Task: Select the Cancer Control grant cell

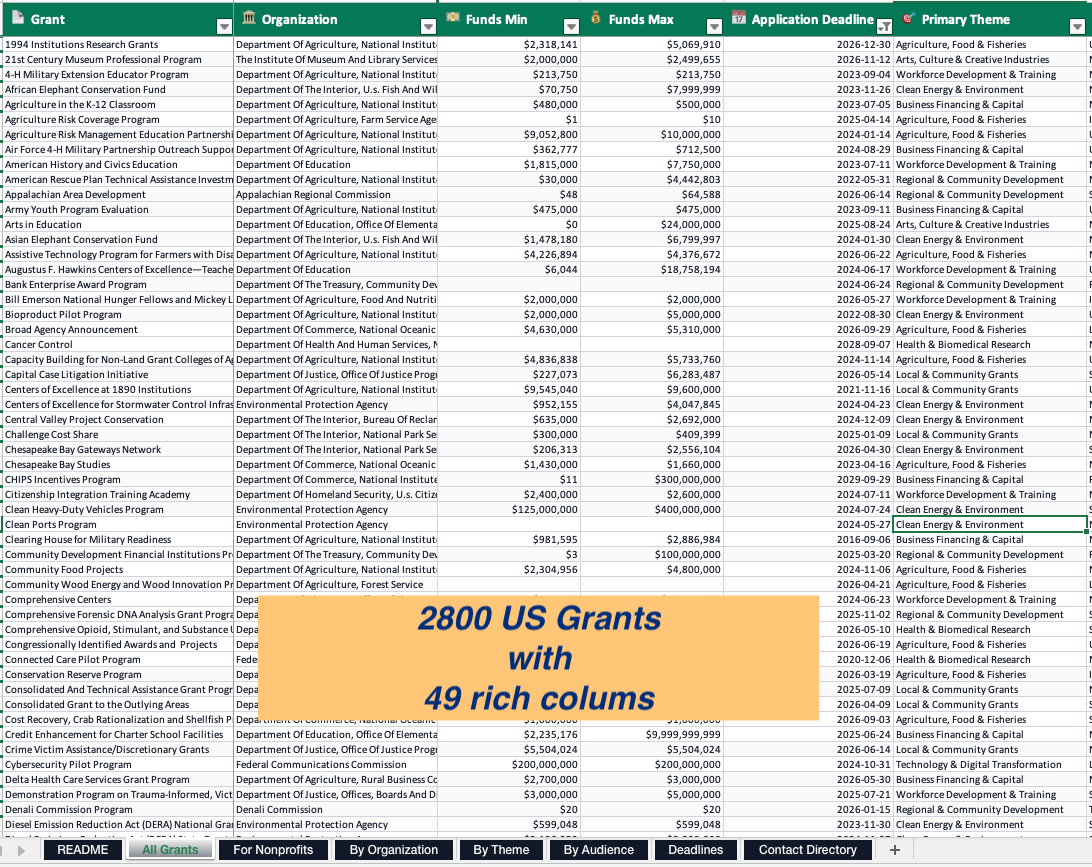Action: (x=118, y=345)
